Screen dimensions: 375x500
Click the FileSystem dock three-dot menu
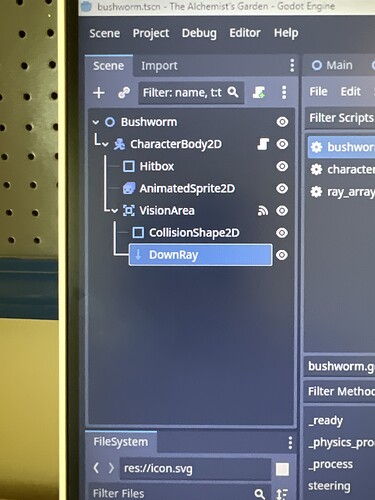290,443
